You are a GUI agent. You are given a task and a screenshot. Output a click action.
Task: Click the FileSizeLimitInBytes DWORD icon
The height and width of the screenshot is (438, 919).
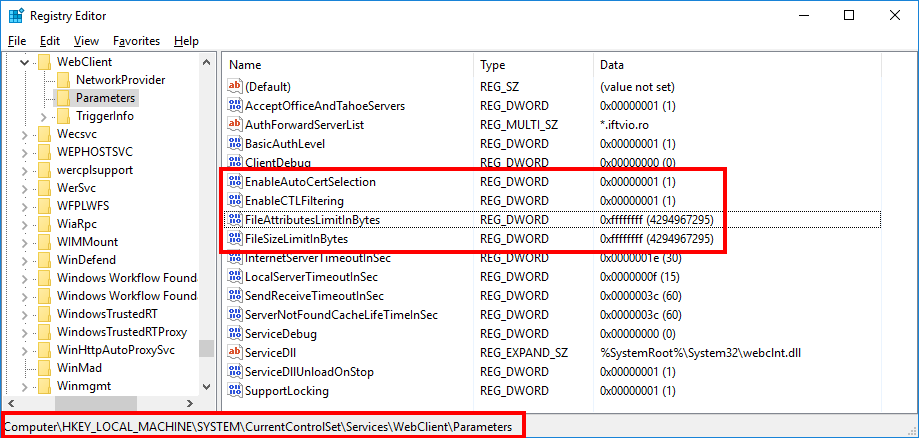(235, 239)
